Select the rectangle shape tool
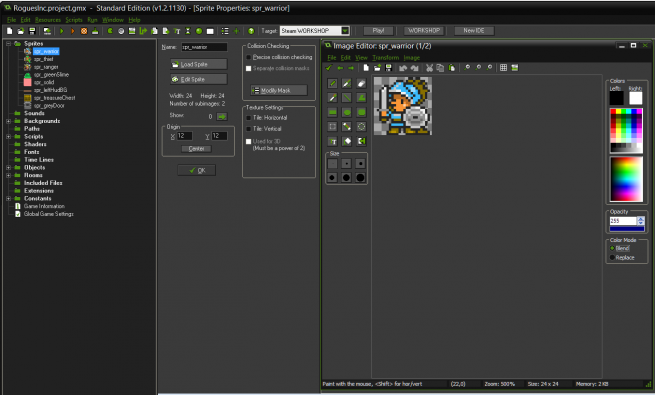This screenshot has width=655, height=395. (333, 112)
